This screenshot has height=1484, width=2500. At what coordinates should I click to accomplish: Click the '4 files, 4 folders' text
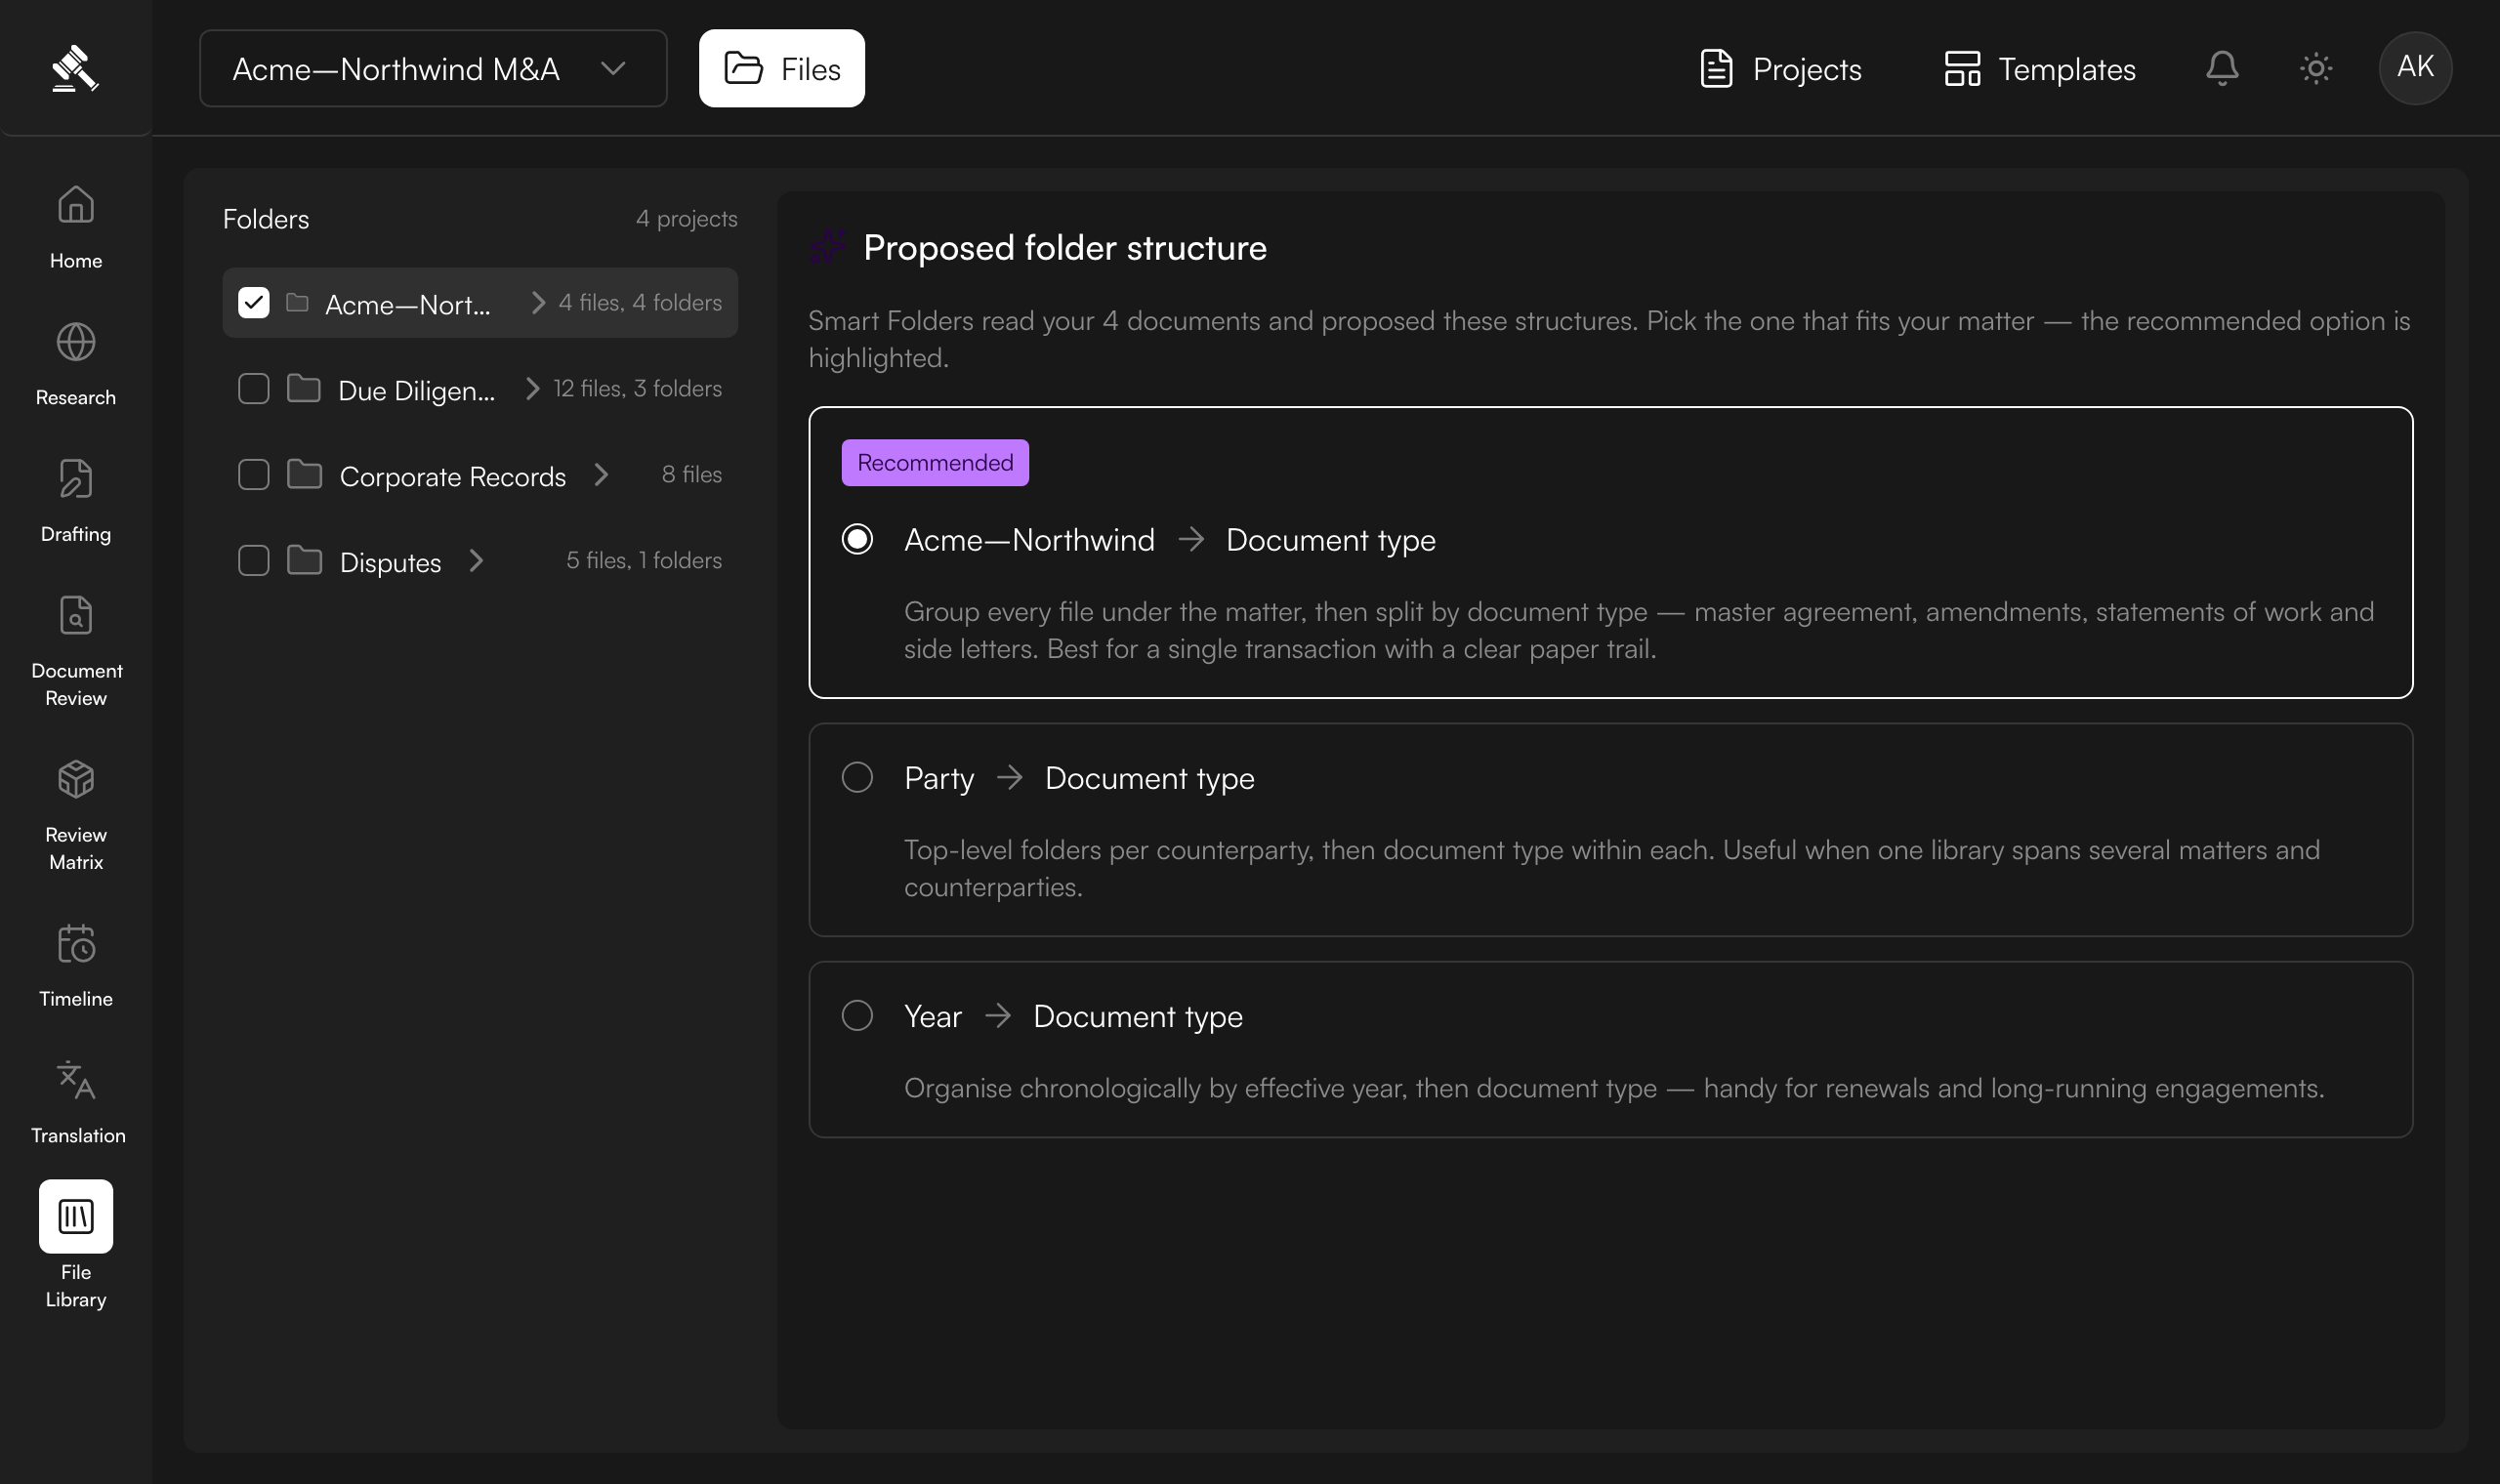(640, 302)
